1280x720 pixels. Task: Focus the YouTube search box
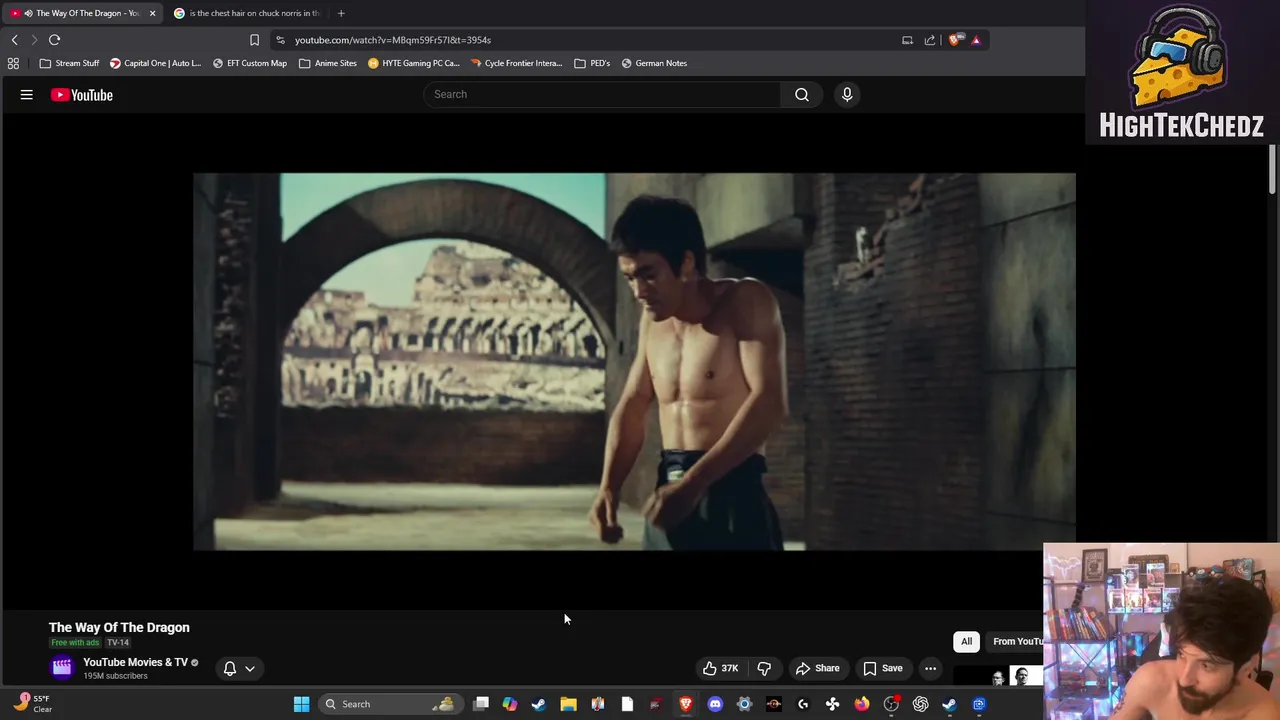point(602,94)
